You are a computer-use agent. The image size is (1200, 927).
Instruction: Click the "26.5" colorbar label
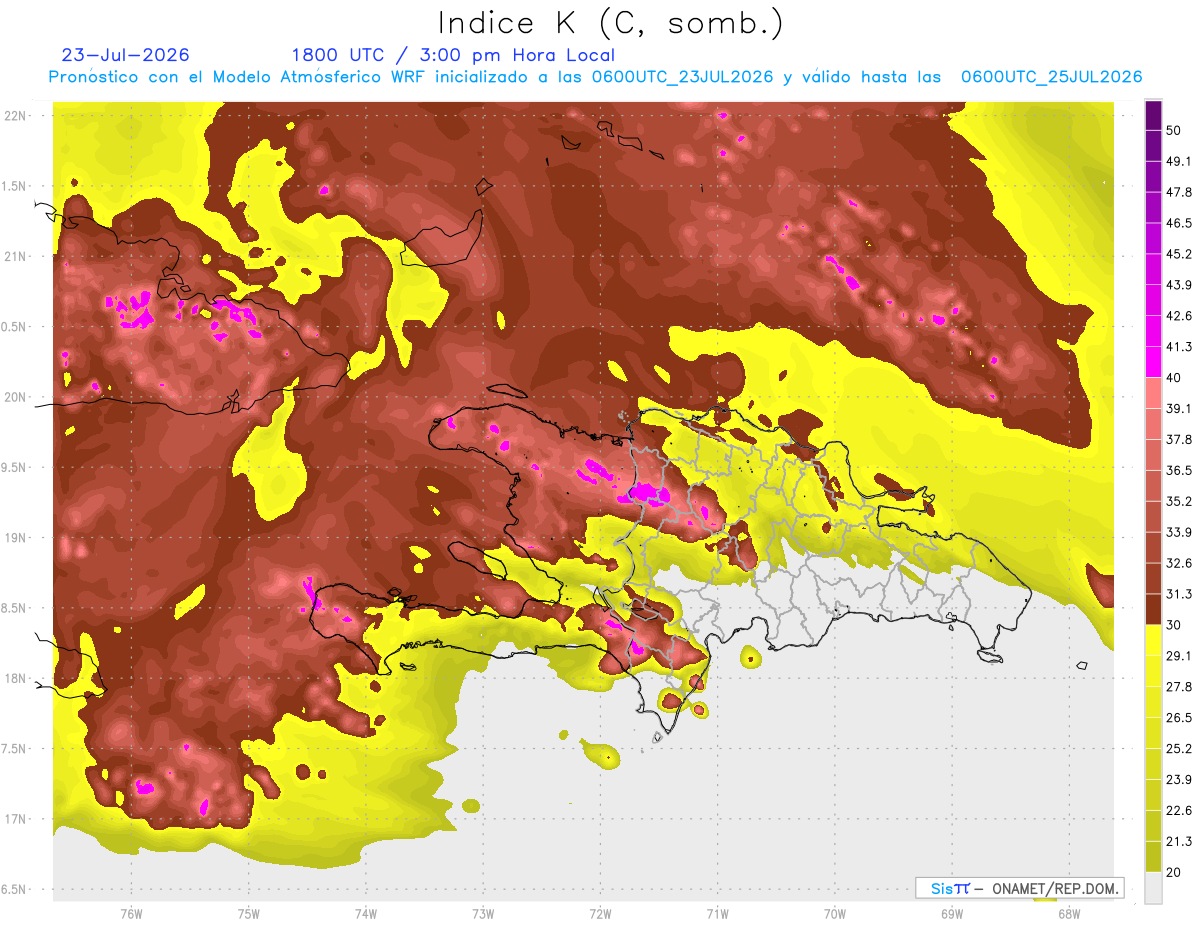coord(1179,718)
